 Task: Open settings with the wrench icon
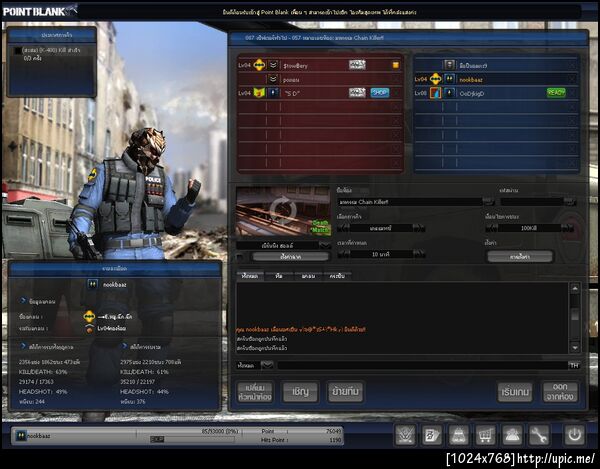coord(539,435)
